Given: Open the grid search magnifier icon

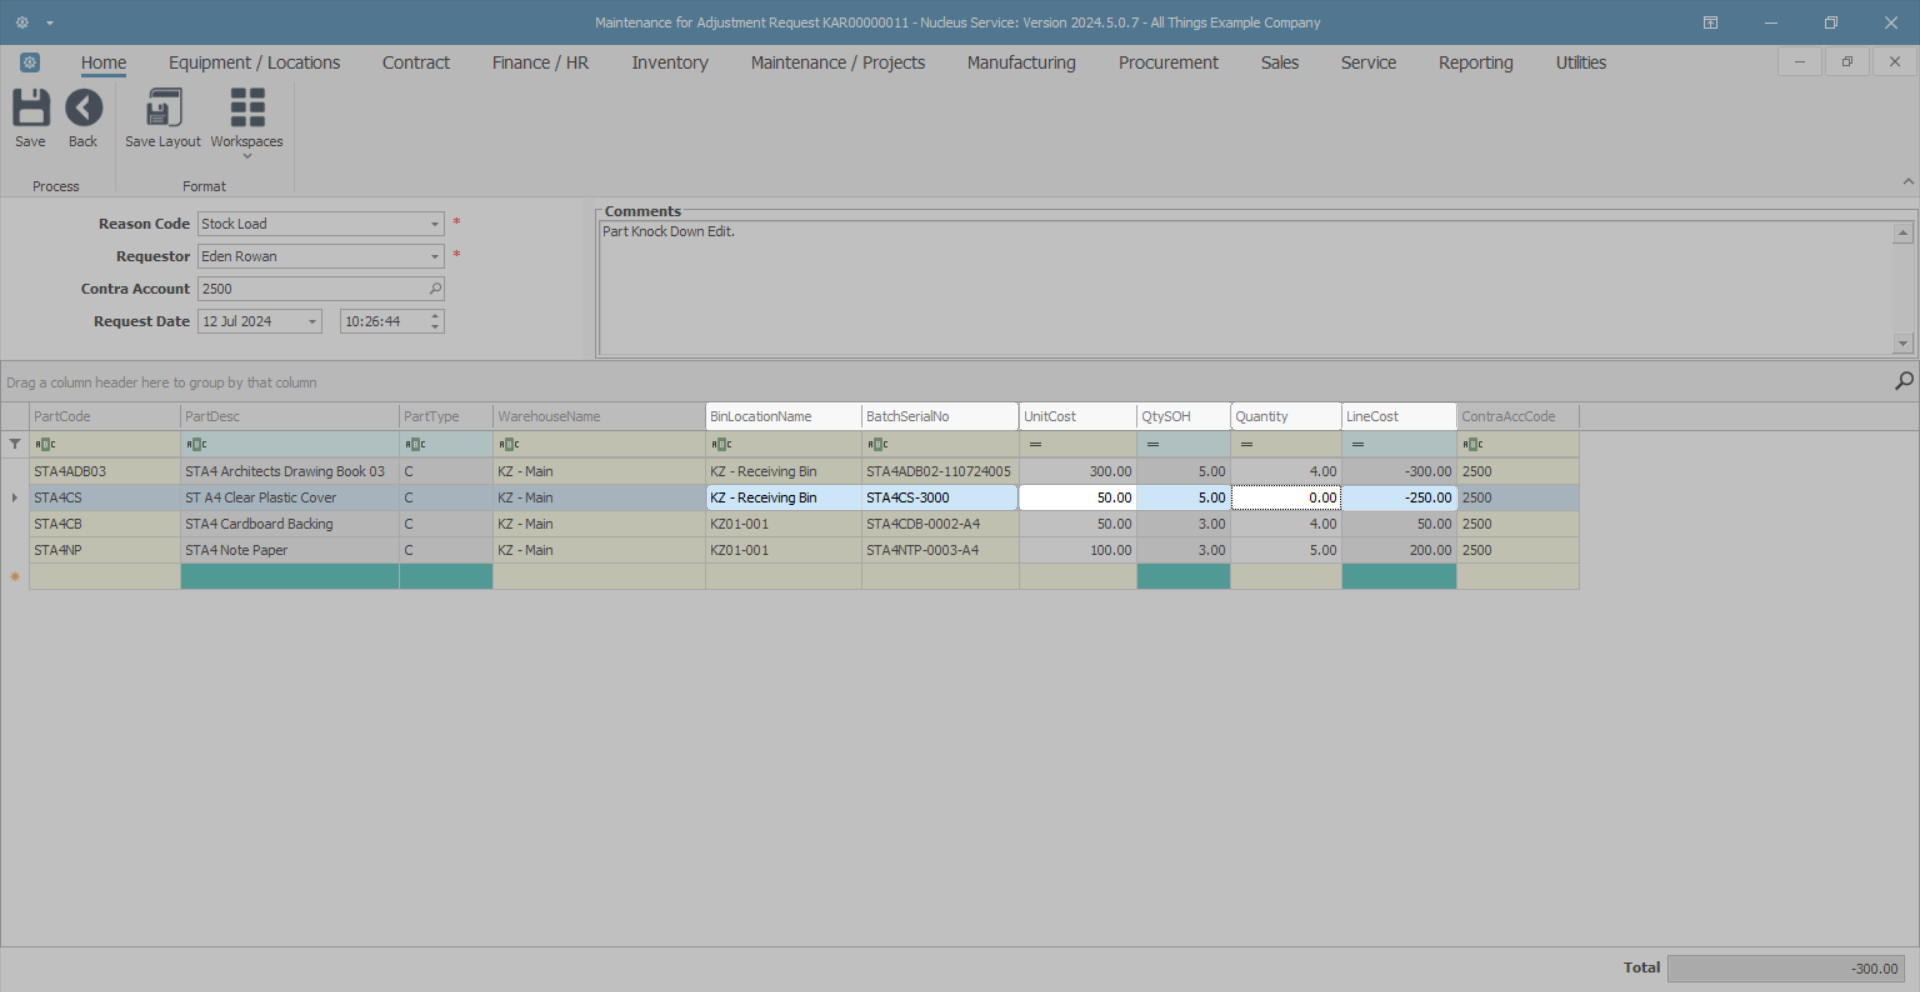Looking at the screenshot, I should click(x=1904, y=381).
